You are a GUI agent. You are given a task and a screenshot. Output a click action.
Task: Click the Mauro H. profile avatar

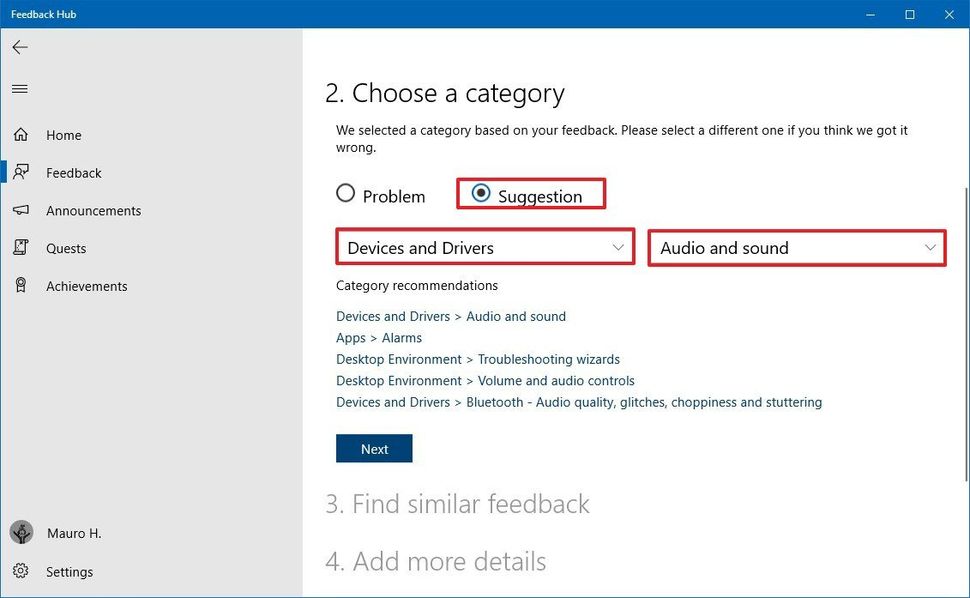(x=21, y=532)
